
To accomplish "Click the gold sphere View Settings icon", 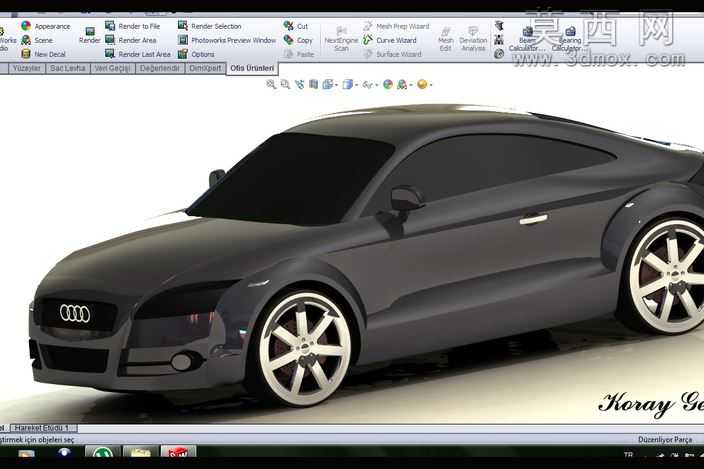I will pos(422,84).
